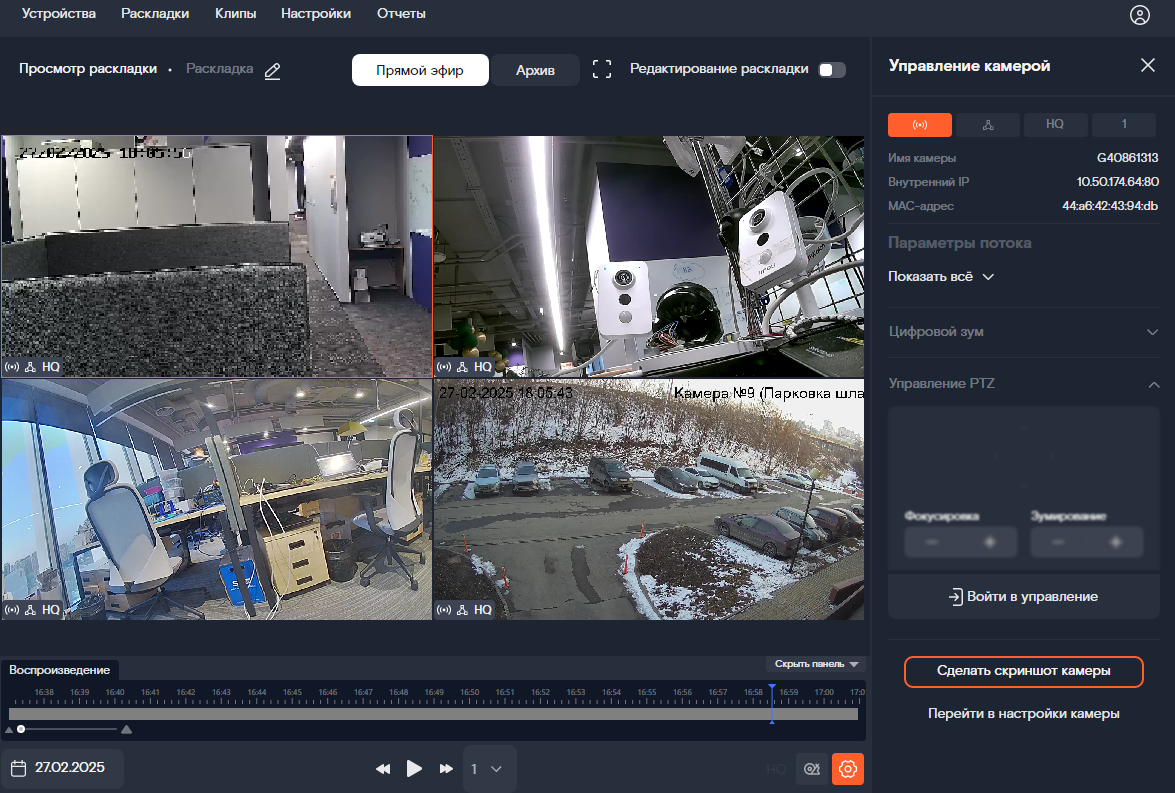Select the orange live-signal button in camera panel
Viewport: 1175px width, 793px height.
(x=919, y=124)
